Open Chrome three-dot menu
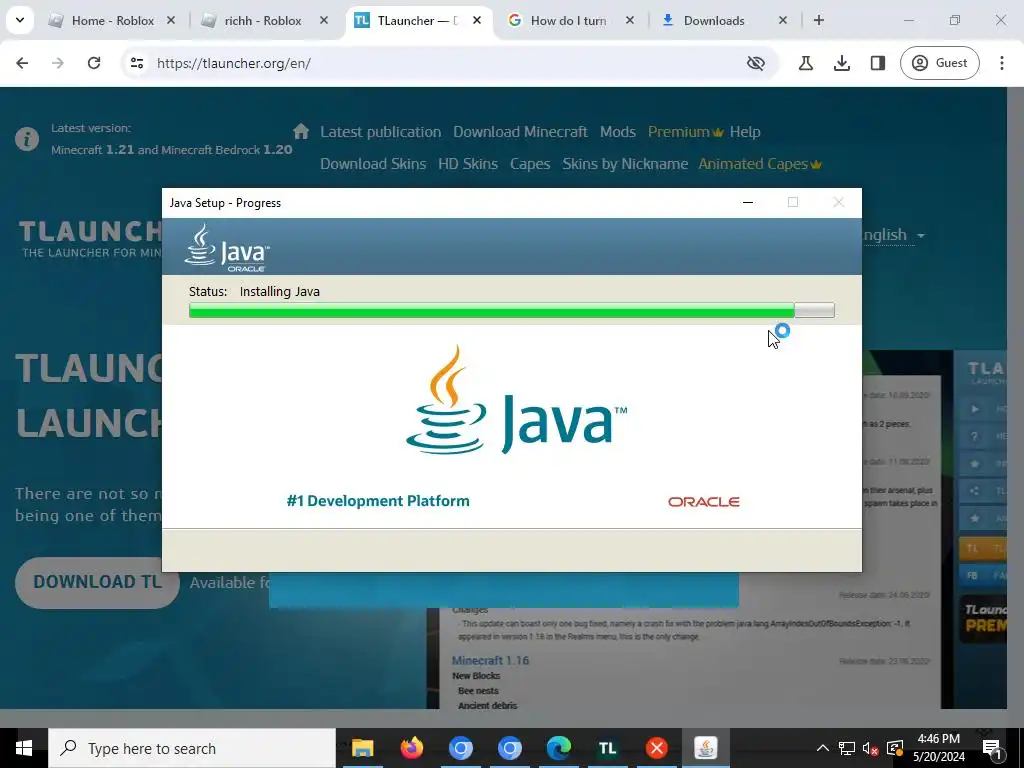1024x768 pixels. coord(1002,63)
